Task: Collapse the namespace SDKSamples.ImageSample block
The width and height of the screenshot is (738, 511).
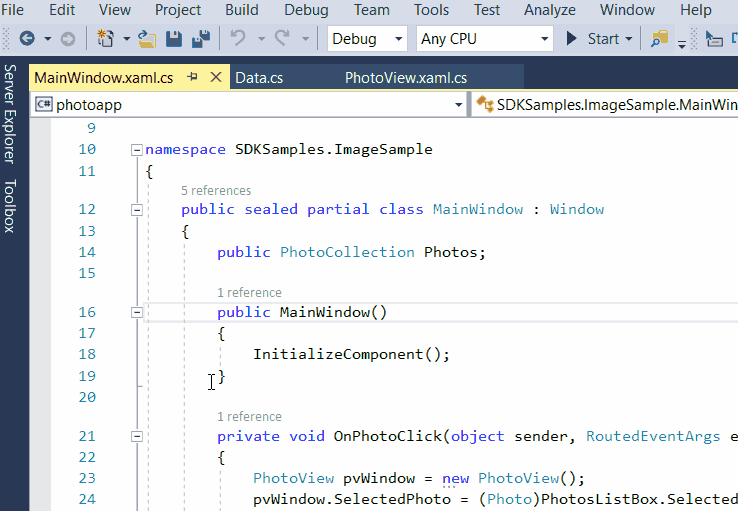Action: (x=136, y=150)
